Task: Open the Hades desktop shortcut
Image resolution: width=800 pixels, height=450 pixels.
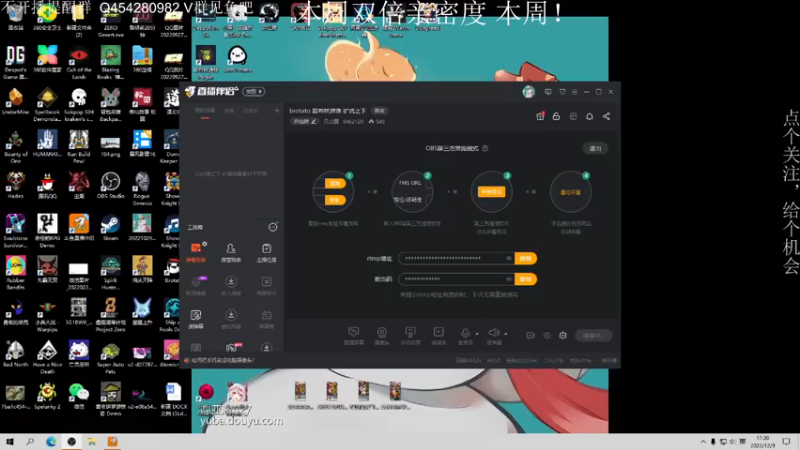Action: 15,185
